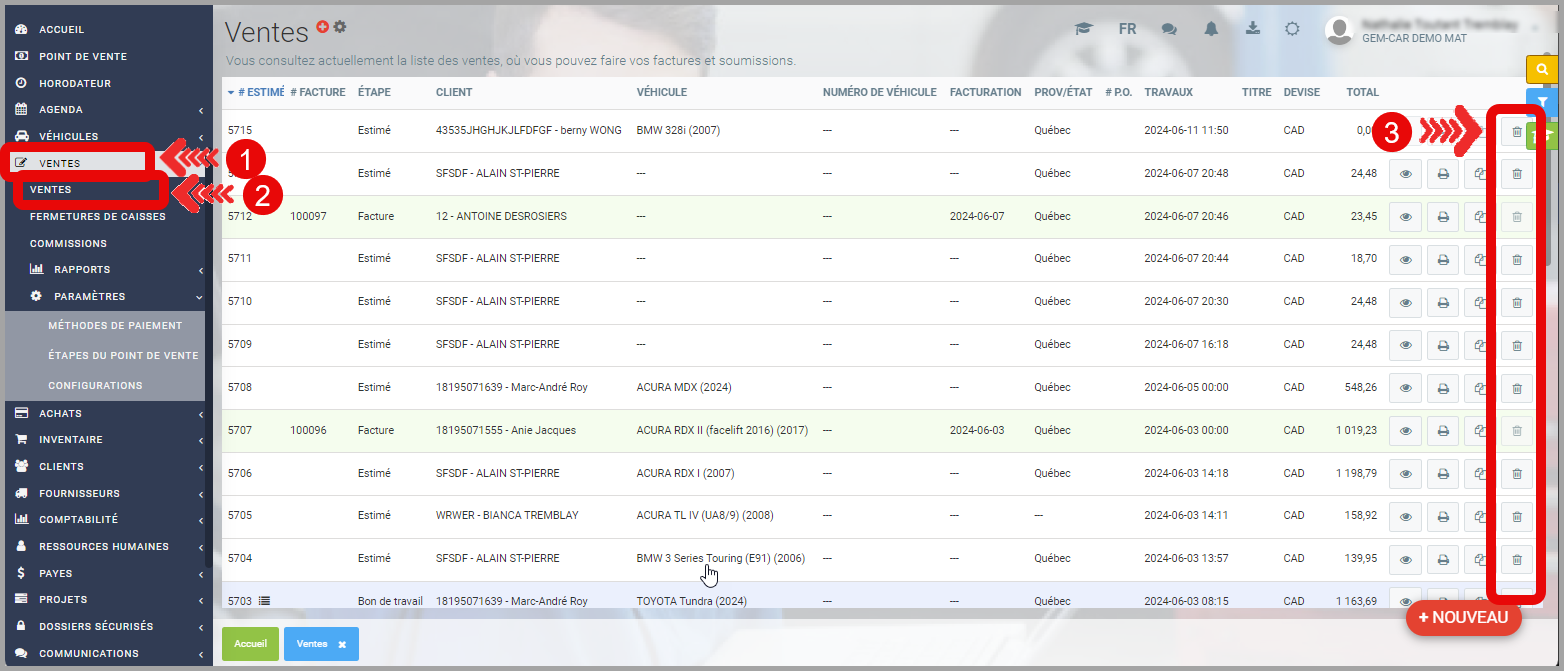Click the download icon in top bar
The height and width of the screenshot is (671, 1564).
1252,29
